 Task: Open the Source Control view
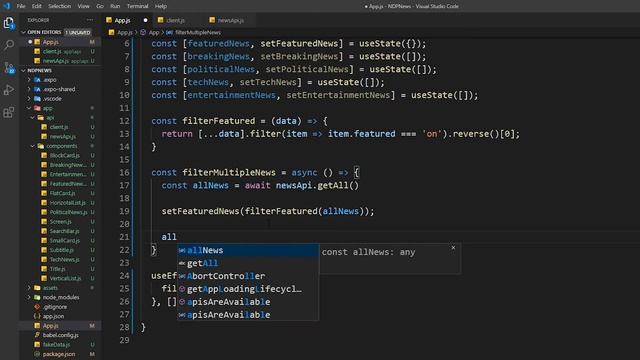coord(9,67)
